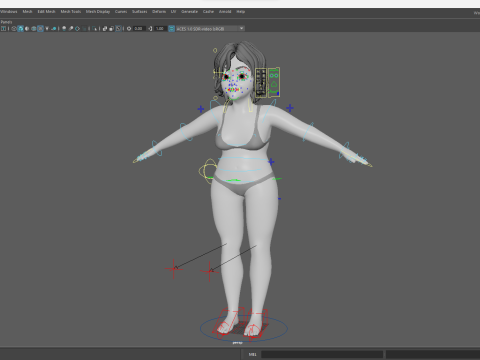The height and width of the screenshot is (360, 480).
Task: Open the Arnold menu
Action: (x=225, y=12)
